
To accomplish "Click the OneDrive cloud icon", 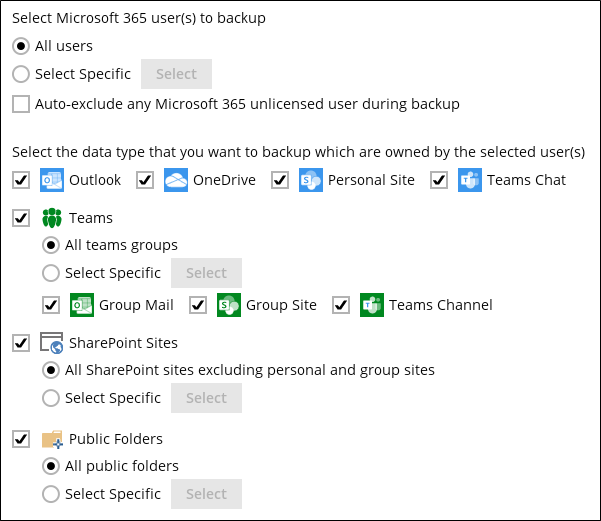I will click(176, 180).
